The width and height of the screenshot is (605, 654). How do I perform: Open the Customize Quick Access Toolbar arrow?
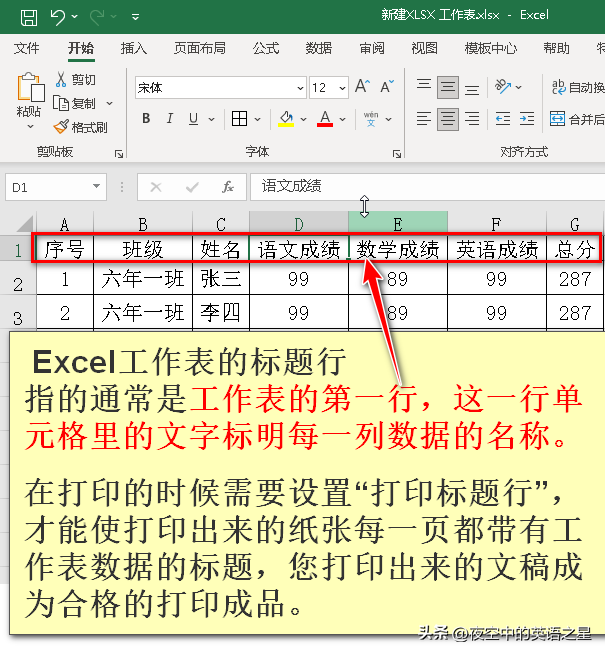pyautogui.click(x=135, y=17)
